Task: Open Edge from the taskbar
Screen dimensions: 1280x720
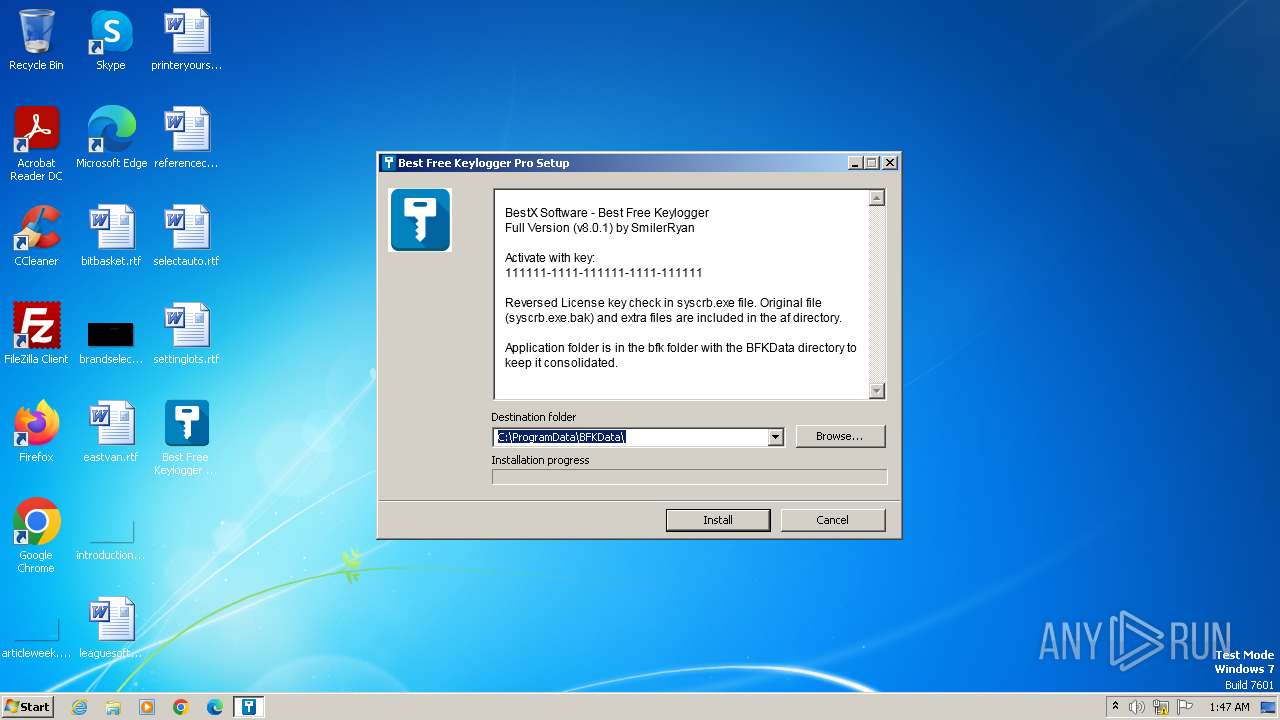Action: pyautogui.click(x=215, y=707)
